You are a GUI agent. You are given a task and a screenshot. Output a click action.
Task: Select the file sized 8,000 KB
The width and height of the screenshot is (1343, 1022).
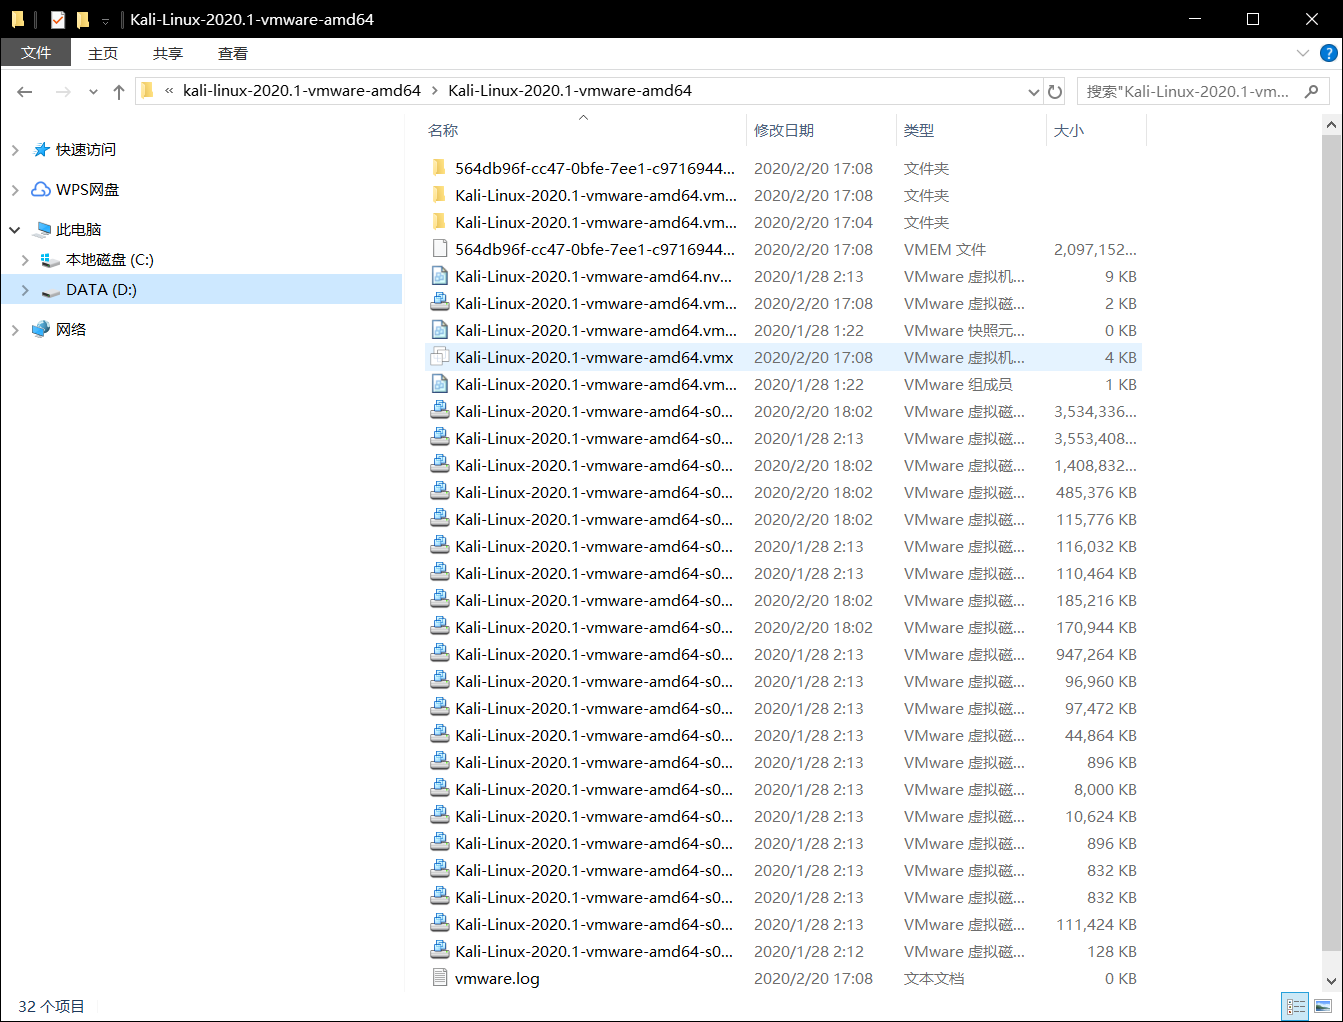coord(783,789)
